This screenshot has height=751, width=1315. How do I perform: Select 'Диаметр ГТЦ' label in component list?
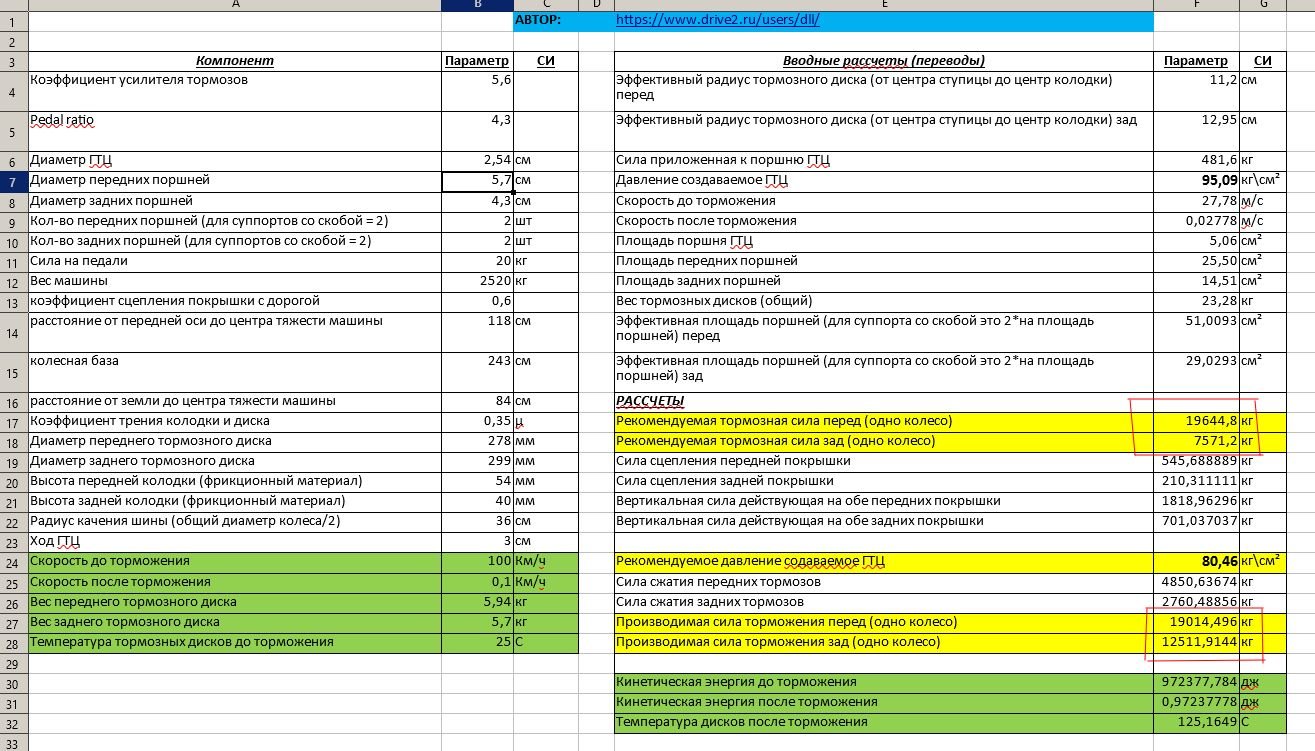click(x=235, y=161)
